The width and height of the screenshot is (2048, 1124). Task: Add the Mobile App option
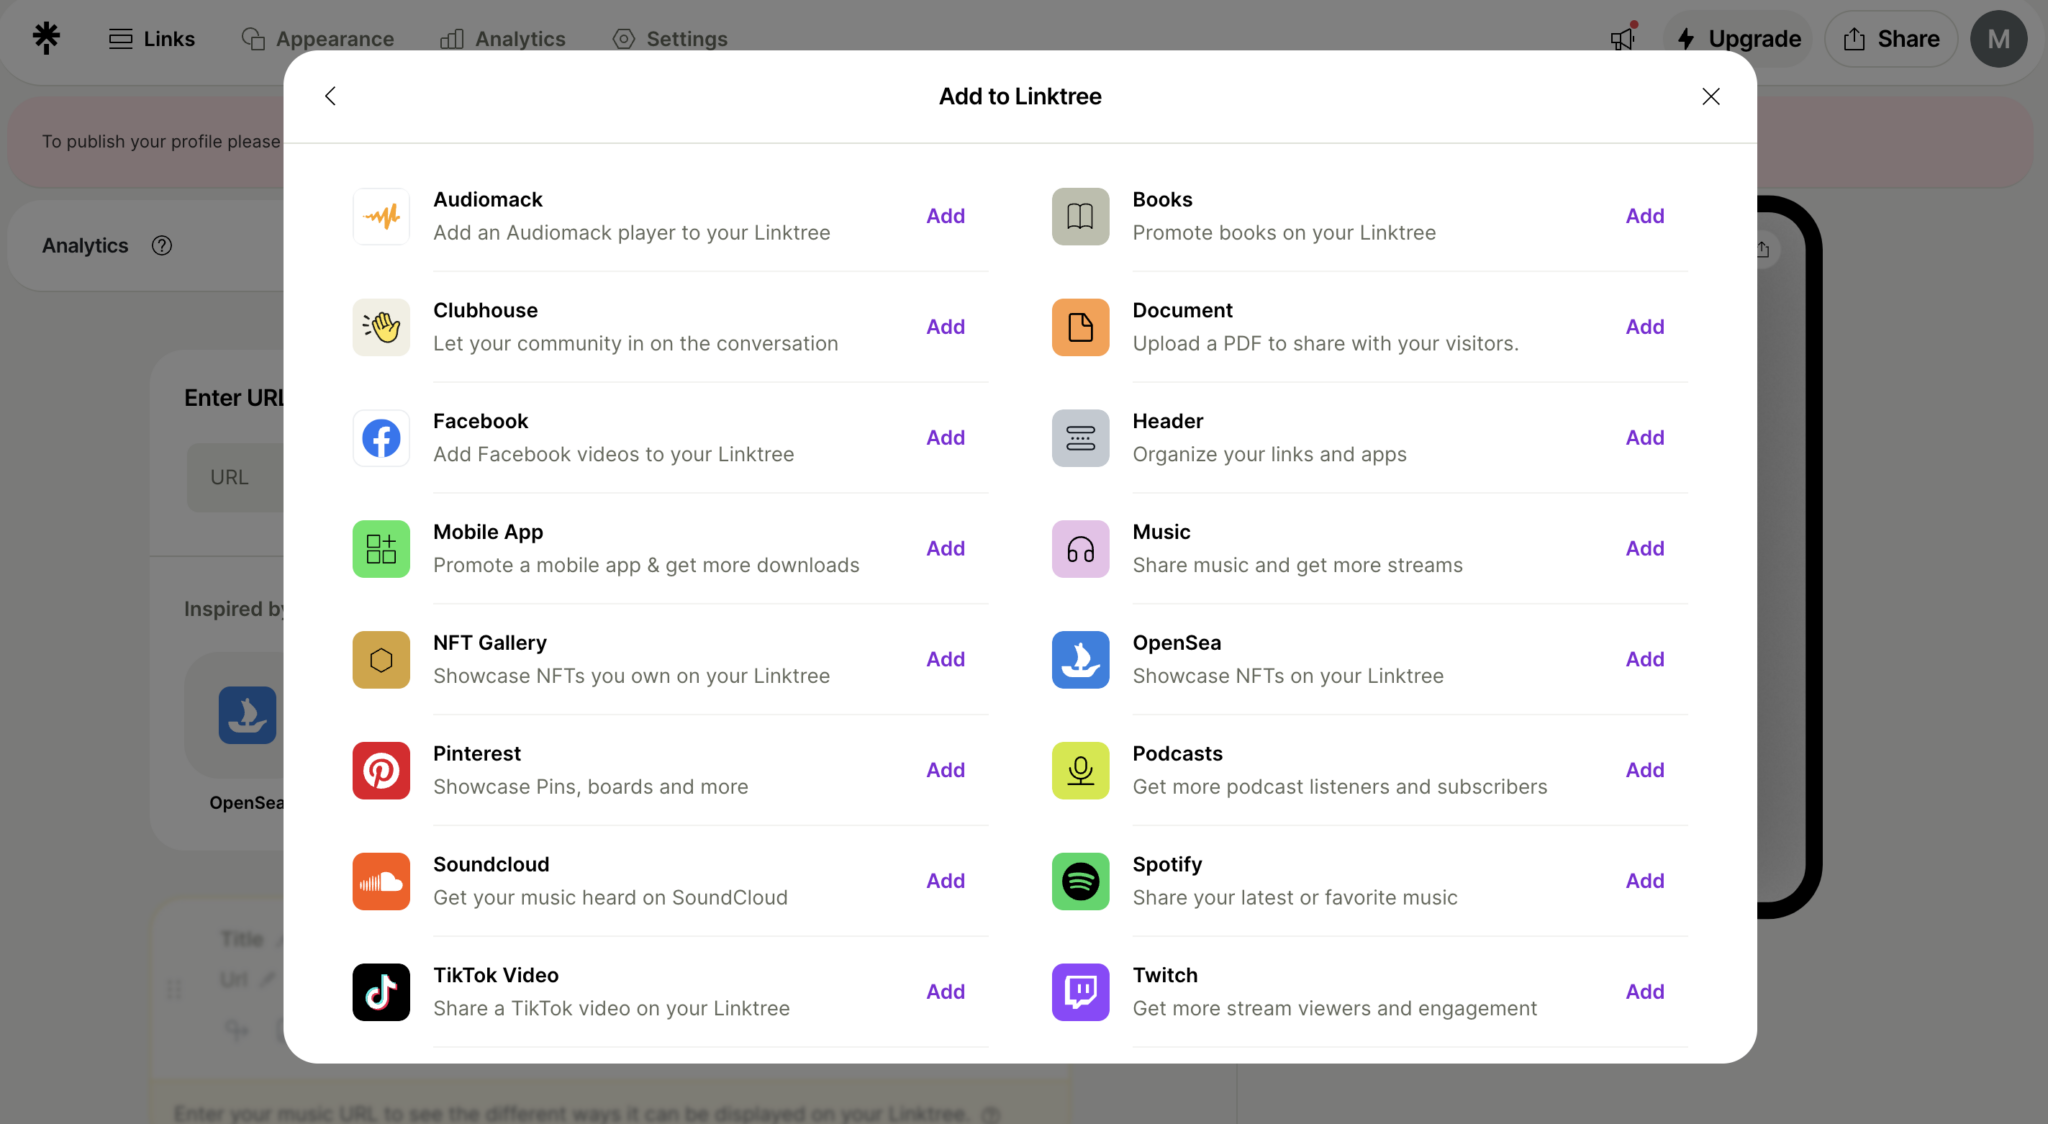pyautogui.click(x=945, y=548)
